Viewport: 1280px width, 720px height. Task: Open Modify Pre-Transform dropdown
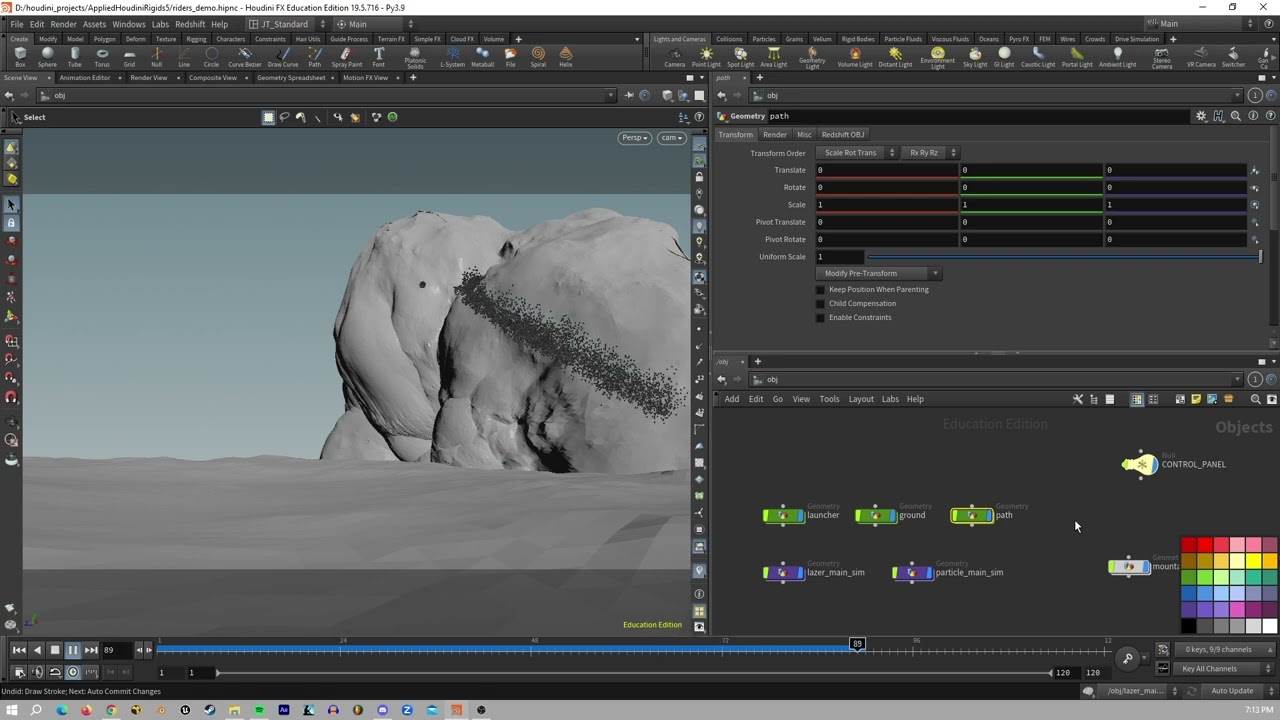(x=878, y=273)
